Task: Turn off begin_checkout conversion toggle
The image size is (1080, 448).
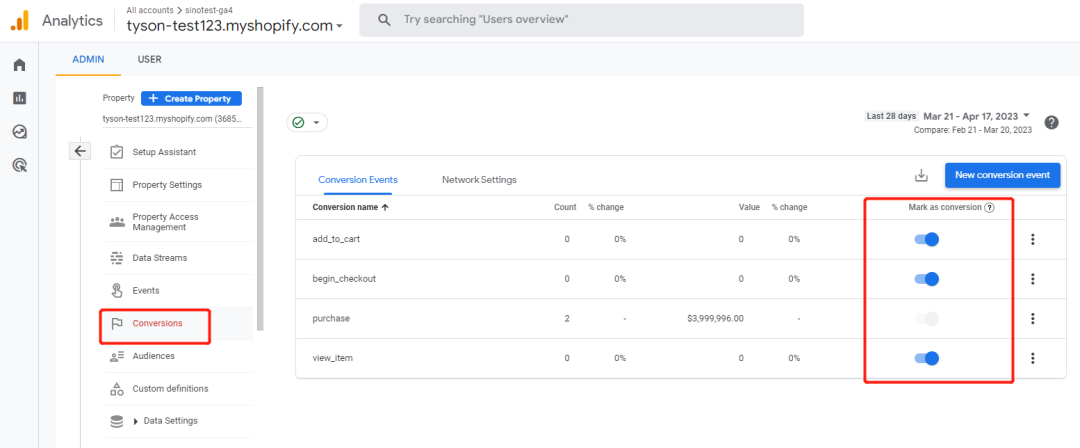Action: click(x=927, y=279)
